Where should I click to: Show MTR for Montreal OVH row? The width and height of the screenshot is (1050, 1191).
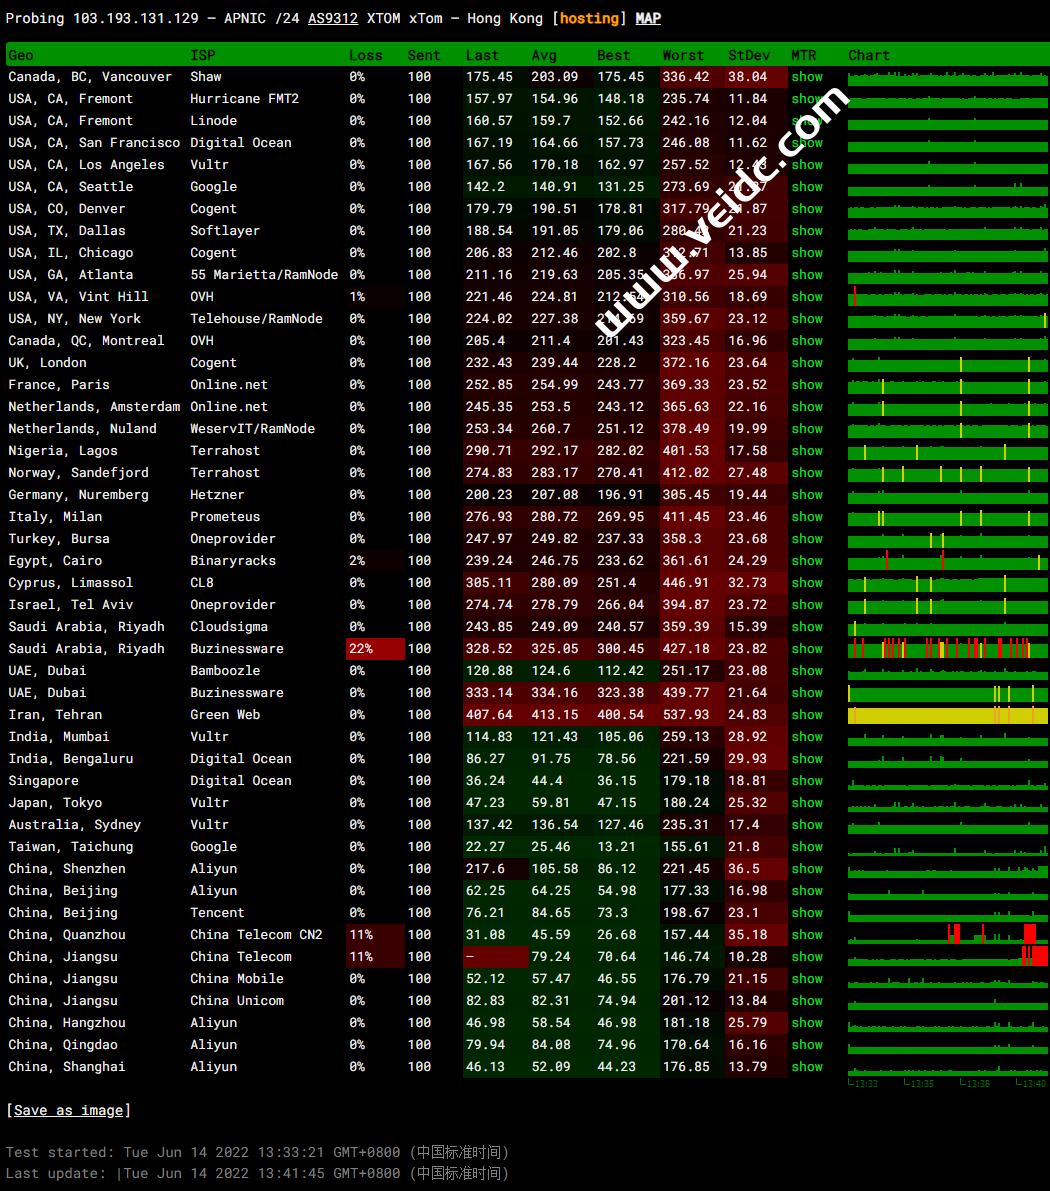click(807, 341)
